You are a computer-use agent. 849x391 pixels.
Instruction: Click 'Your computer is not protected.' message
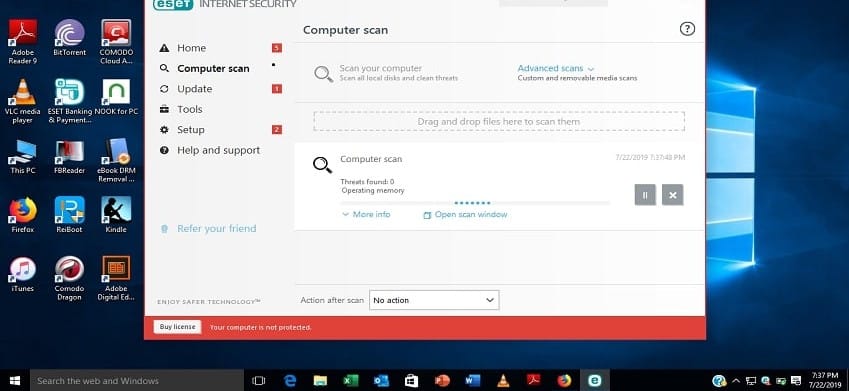tap(260, 328)
